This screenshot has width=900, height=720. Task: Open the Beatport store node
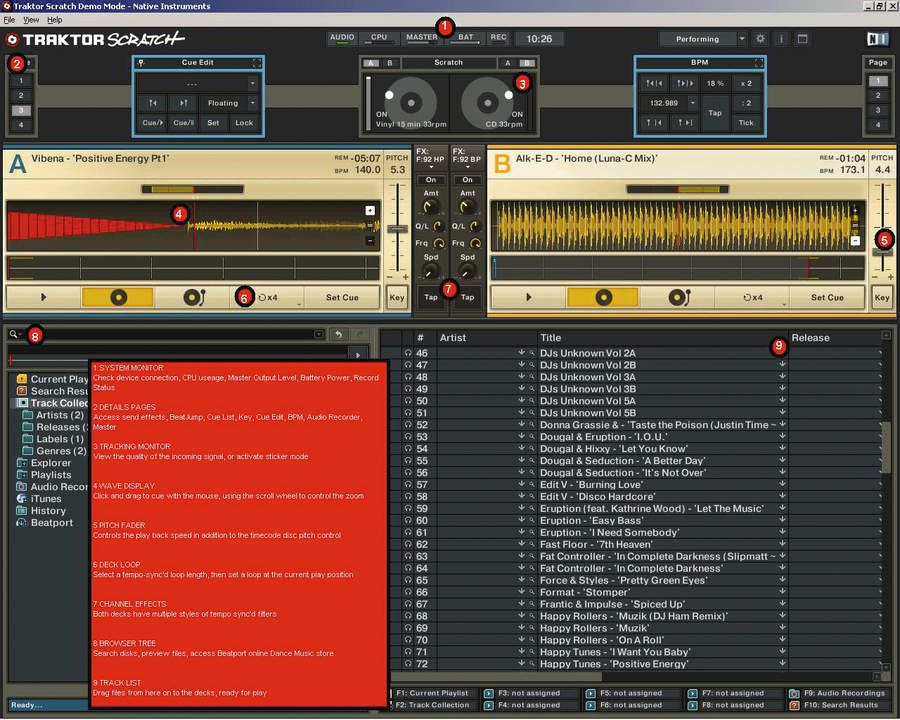pos(52,522)
